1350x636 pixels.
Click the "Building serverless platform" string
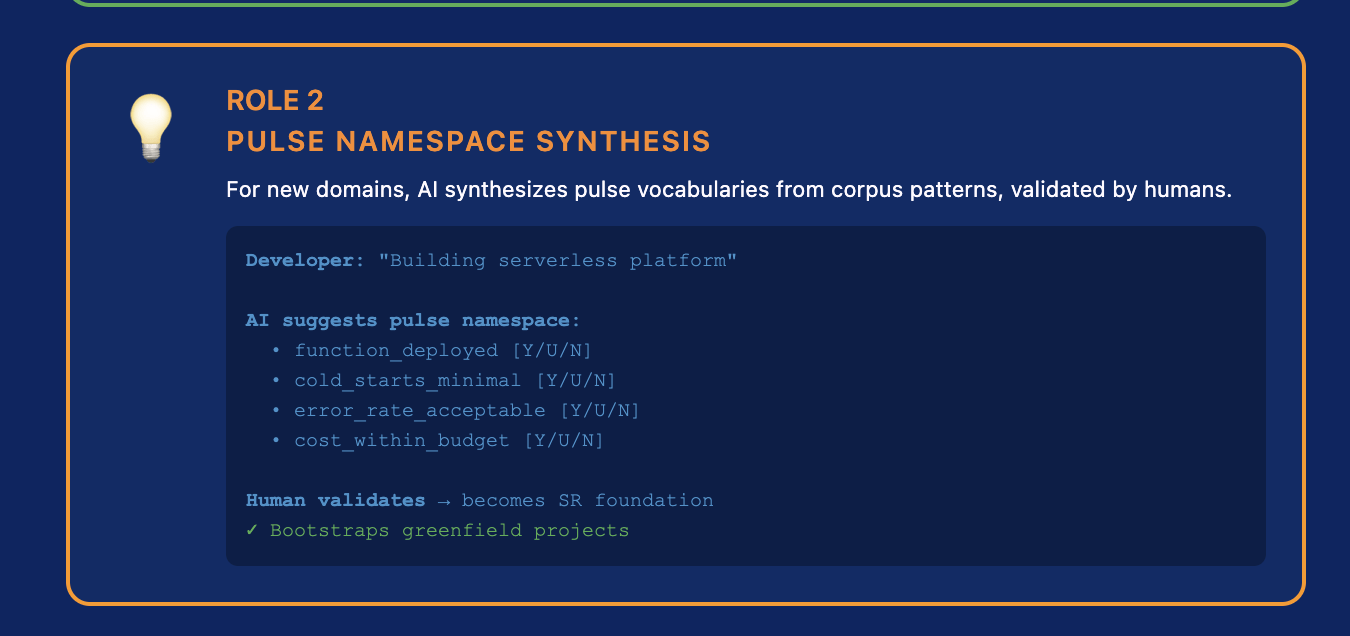click(558, 261)
